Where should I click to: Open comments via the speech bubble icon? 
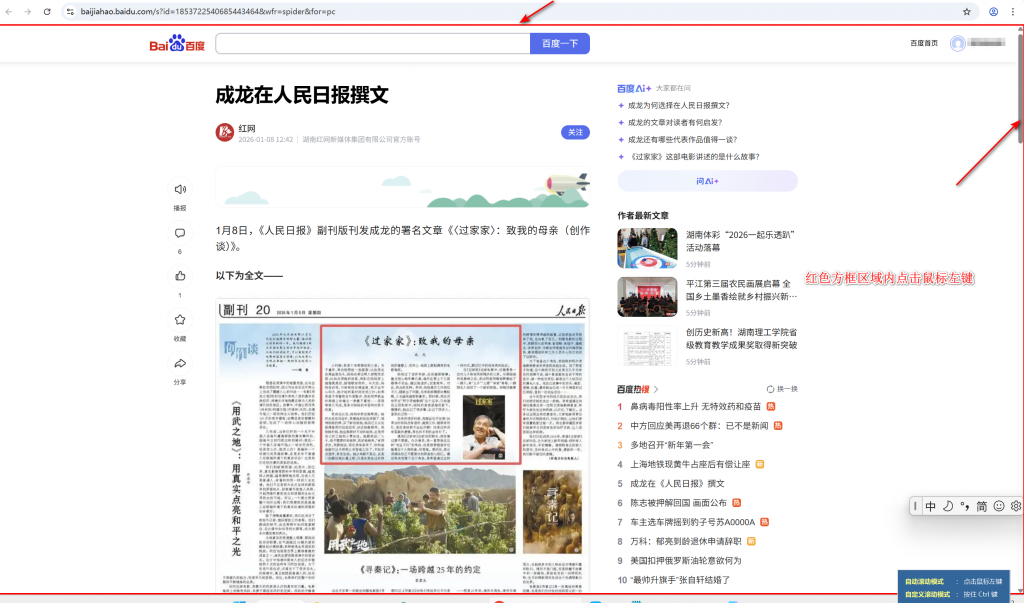[180, 234]
